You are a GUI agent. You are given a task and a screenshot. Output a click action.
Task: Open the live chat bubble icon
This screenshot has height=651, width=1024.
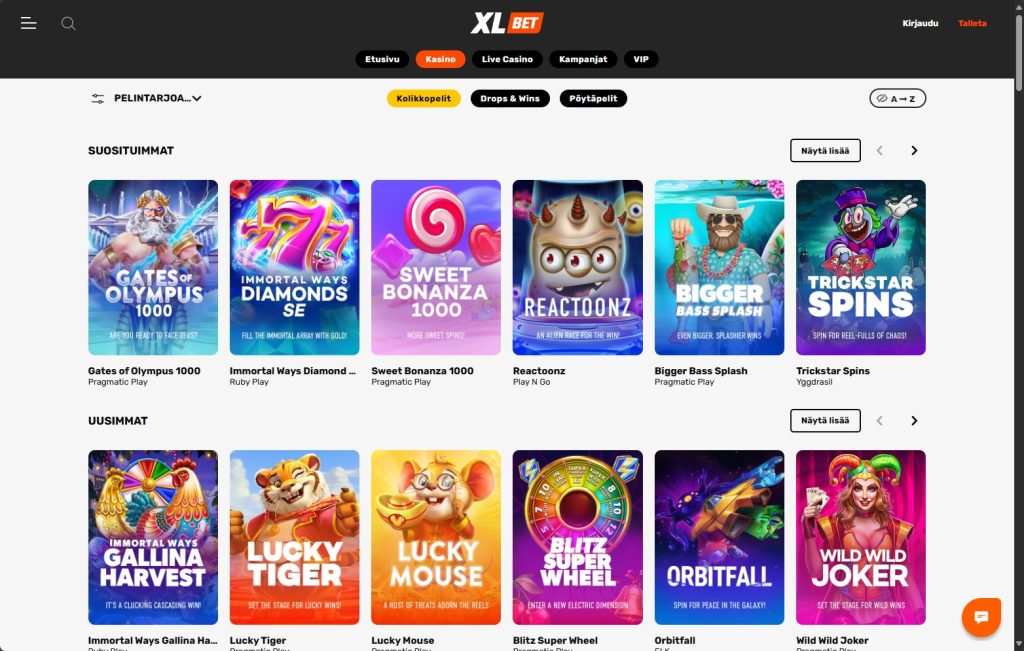(x=981, y=616)
